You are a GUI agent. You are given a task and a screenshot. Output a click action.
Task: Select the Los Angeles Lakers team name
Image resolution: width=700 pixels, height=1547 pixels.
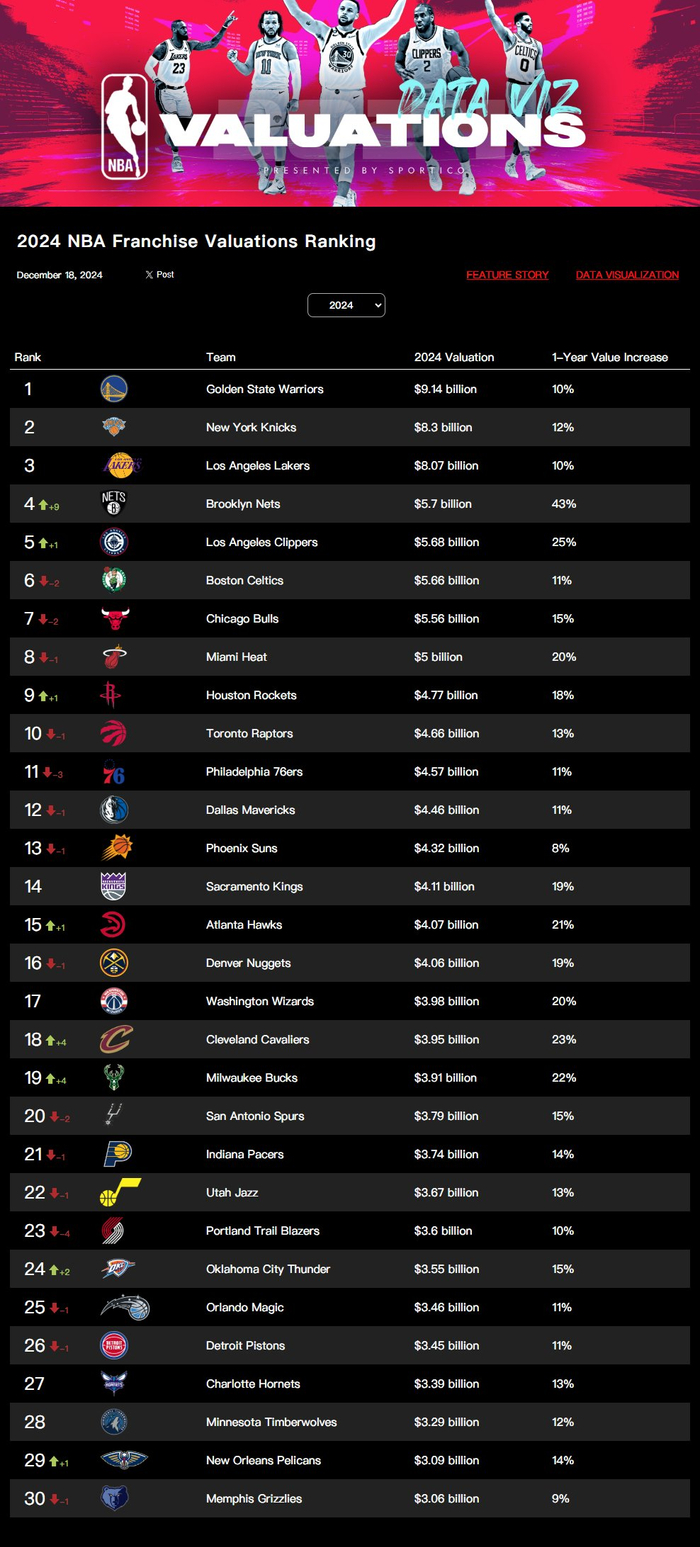258,466
